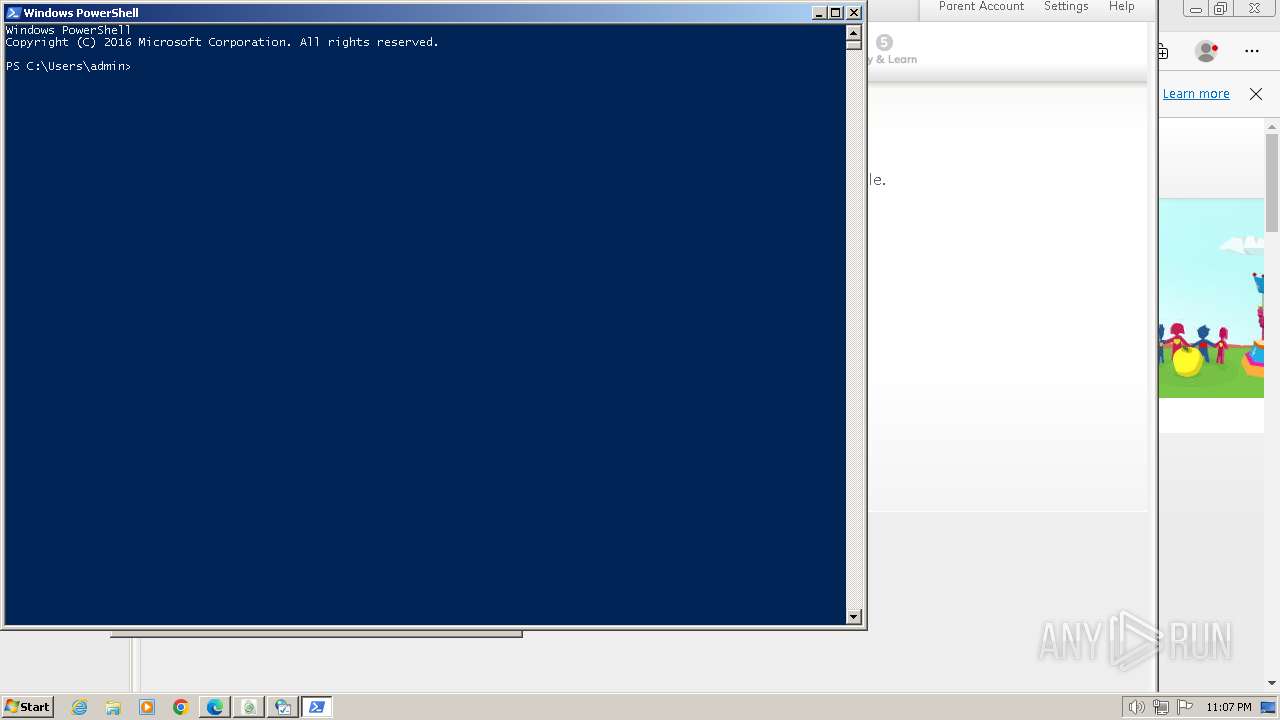Click the colorful cartoon banner in Edge
The height and width of the screenshot is (720, 1280).
1211,298
